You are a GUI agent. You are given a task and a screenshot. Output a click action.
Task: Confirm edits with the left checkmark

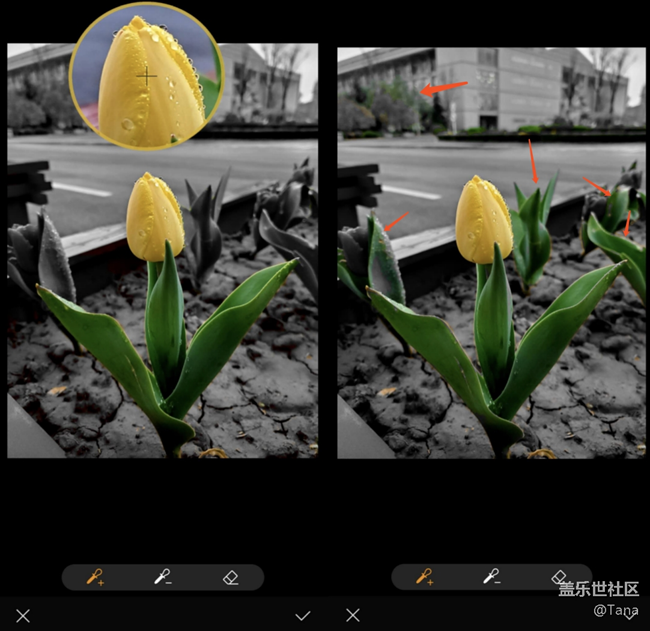303,615
